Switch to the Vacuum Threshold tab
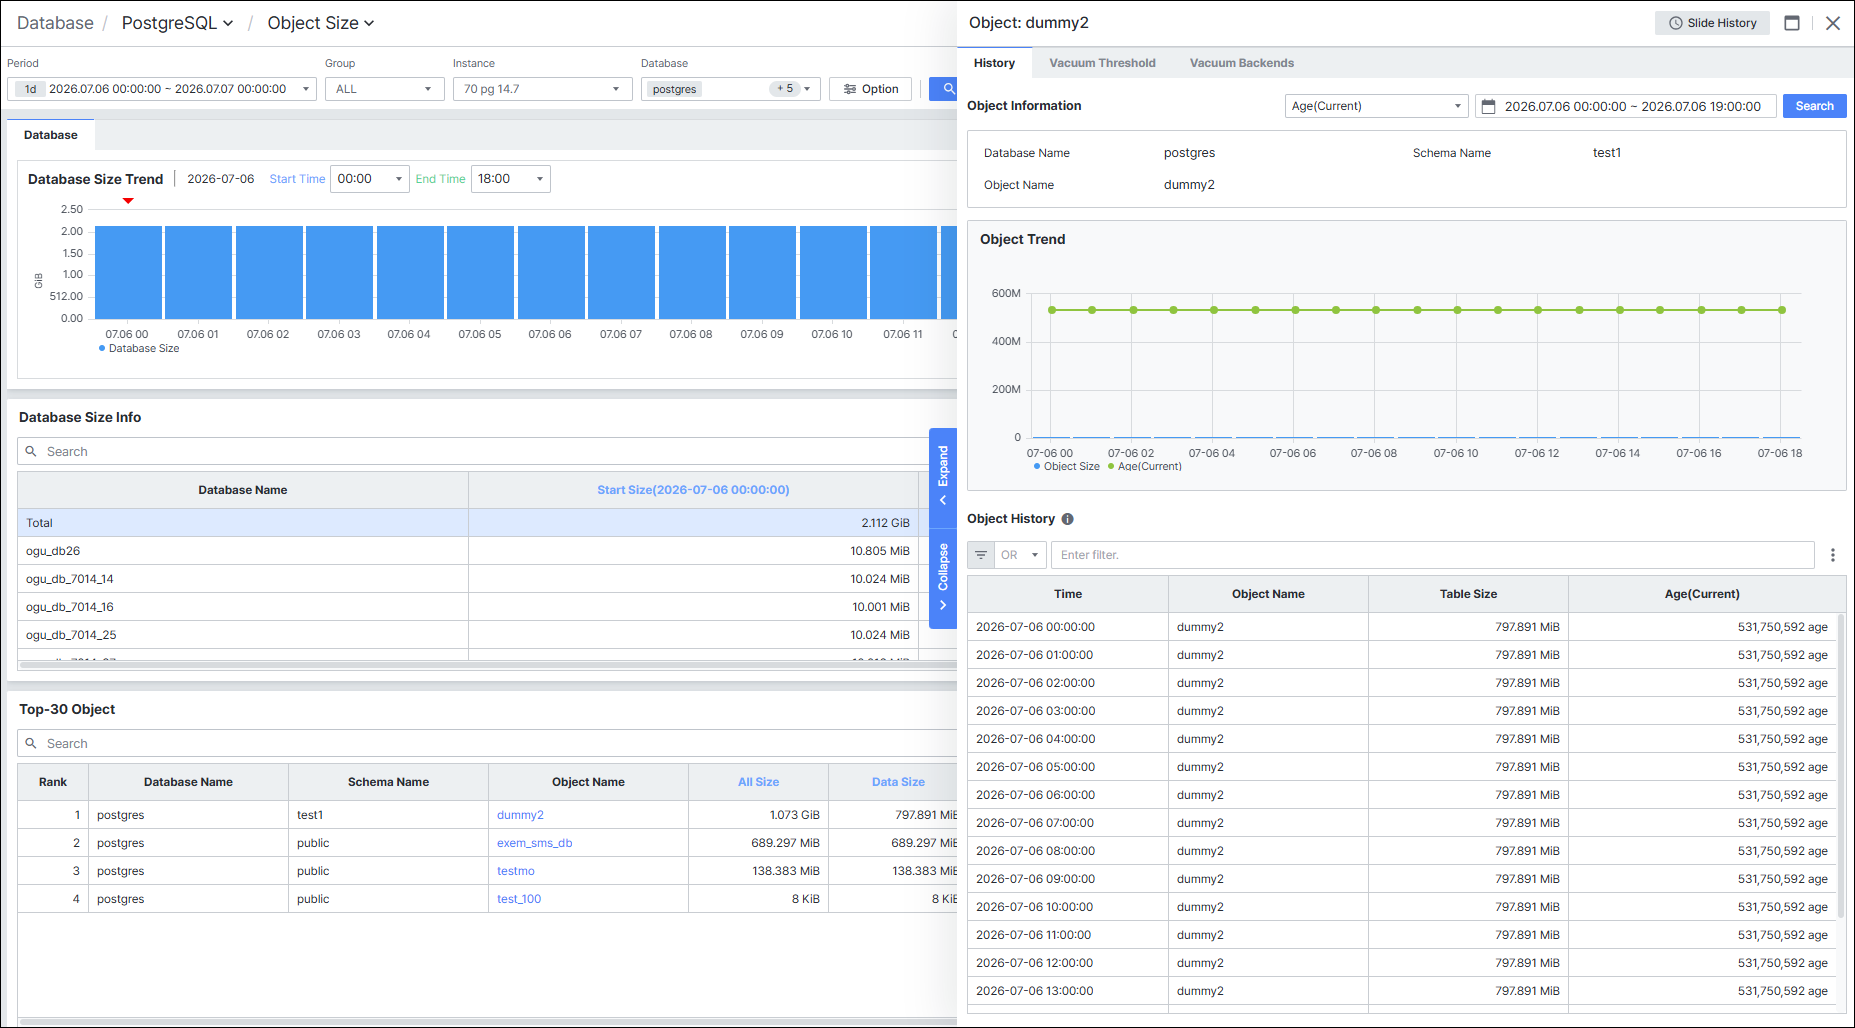The height and width of the screenshot is (1028, 1855). click(x=1102, y=63)
